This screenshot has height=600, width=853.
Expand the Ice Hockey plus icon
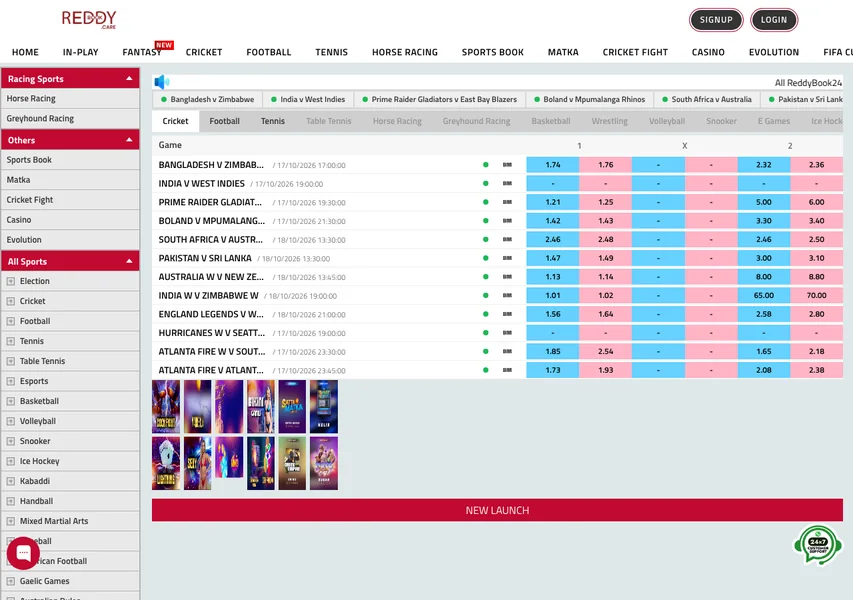(10, 461)
